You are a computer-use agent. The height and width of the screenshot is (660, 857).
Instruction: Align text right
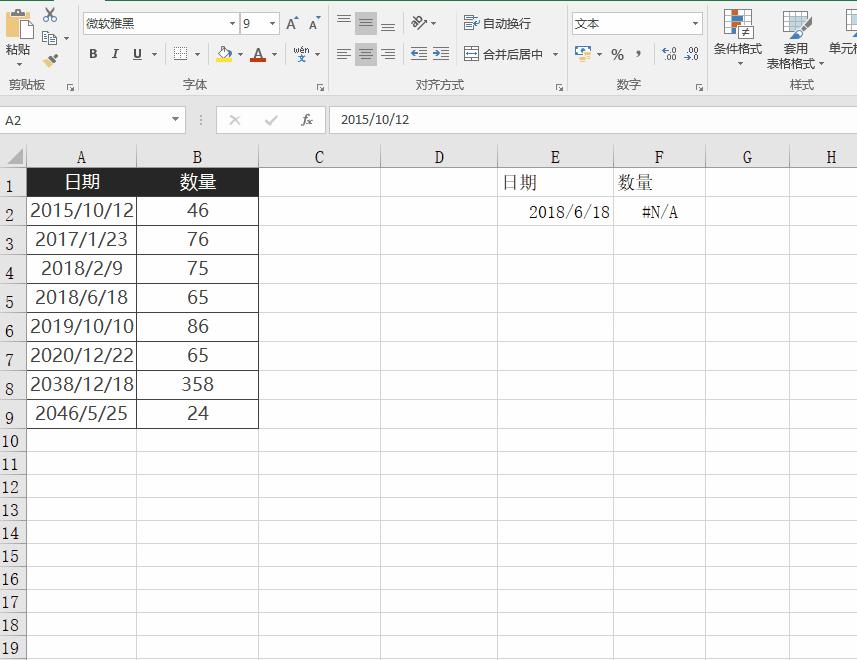[388, 54]
